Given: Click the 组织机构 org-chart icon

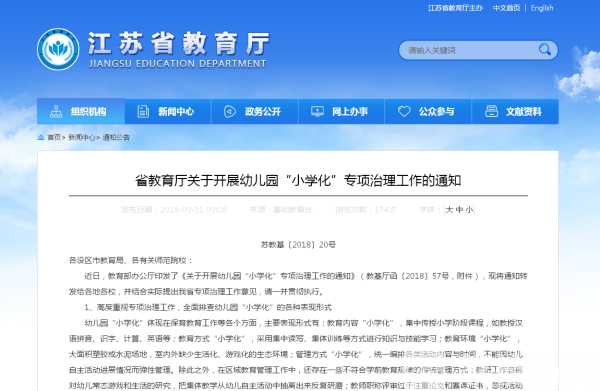Looking at the screenshot, I should click(56, 111).
